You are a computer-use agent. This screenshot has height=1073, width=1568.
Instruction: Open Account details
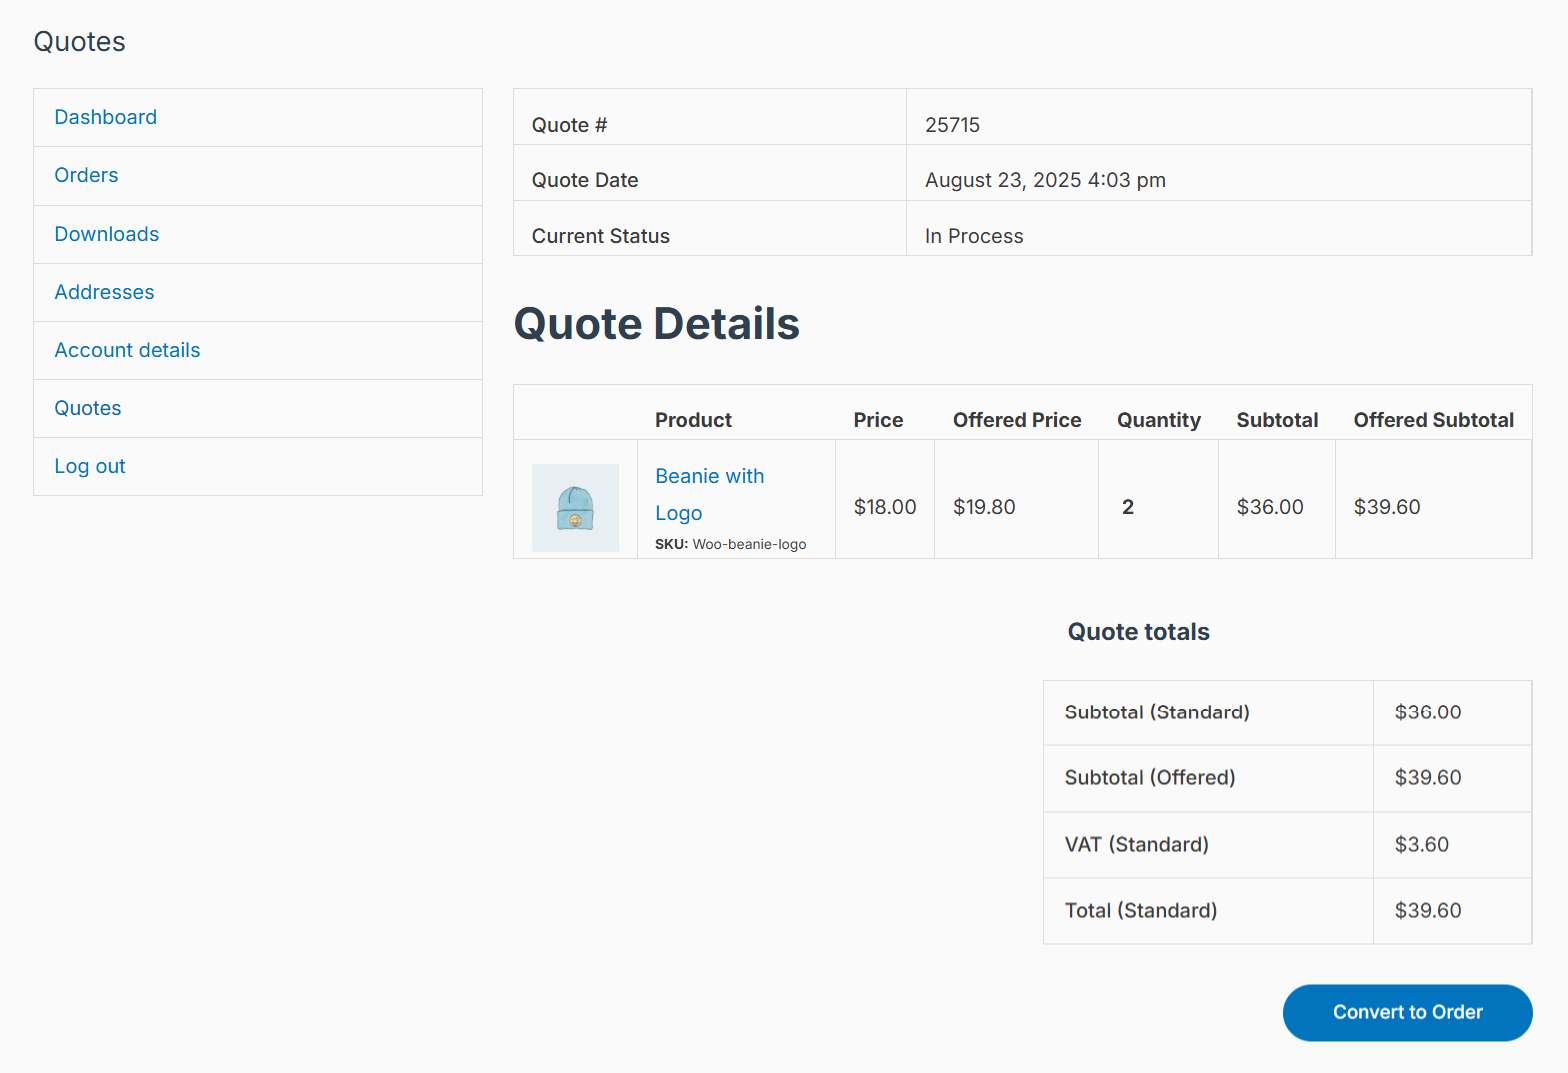click(127, 350)
